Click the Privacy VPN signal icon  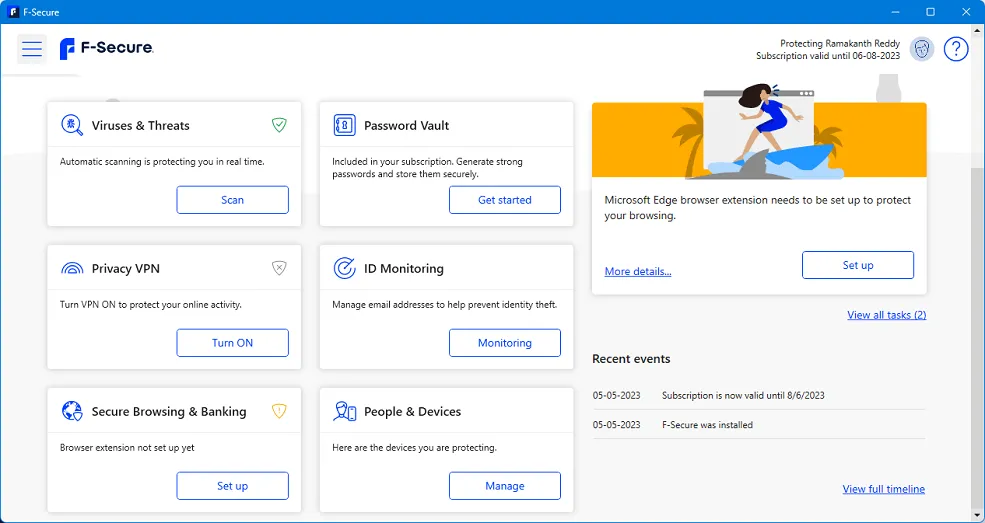point(72,268)
